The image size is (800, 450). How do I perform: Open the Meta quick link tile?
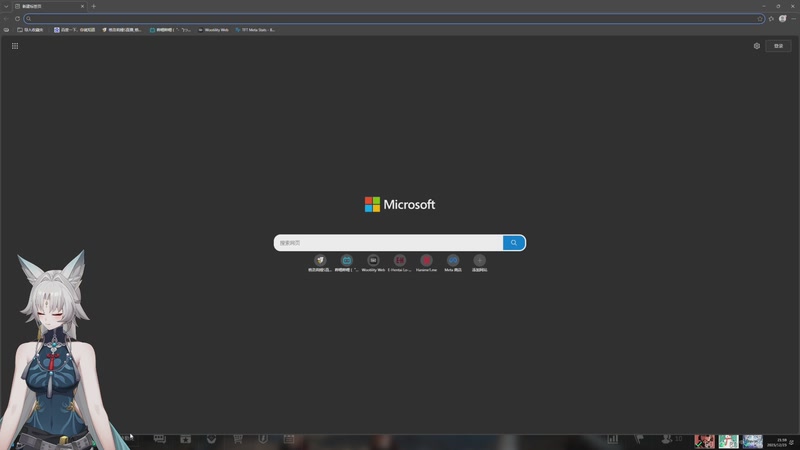tap(453, 263)
